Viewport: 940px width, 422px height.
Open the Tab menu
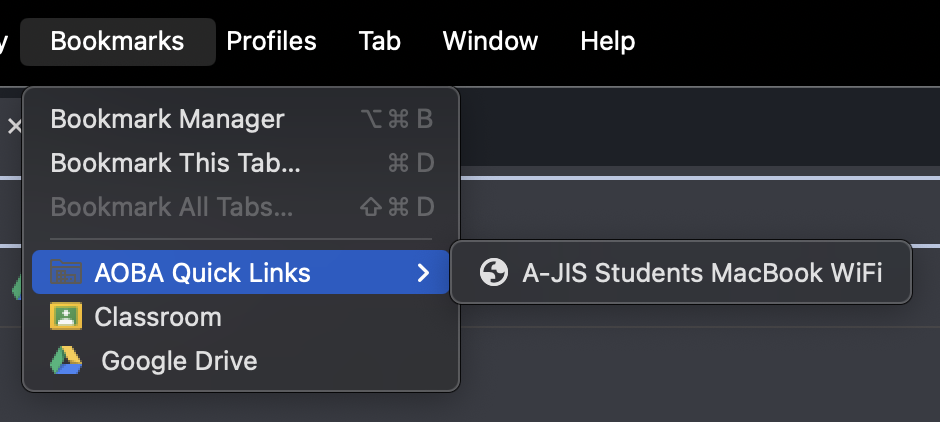[x=379, y=41]
